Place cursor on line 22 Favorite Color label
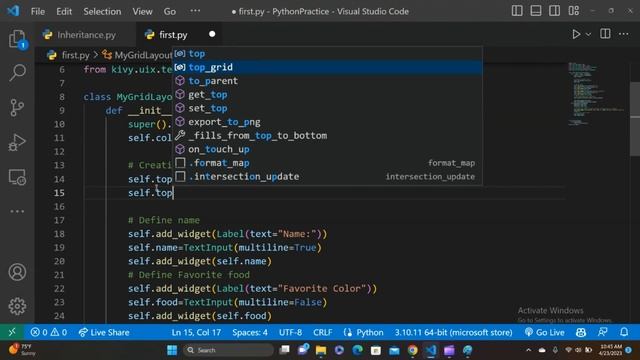The image size is (640, 360). click(322, 289)
